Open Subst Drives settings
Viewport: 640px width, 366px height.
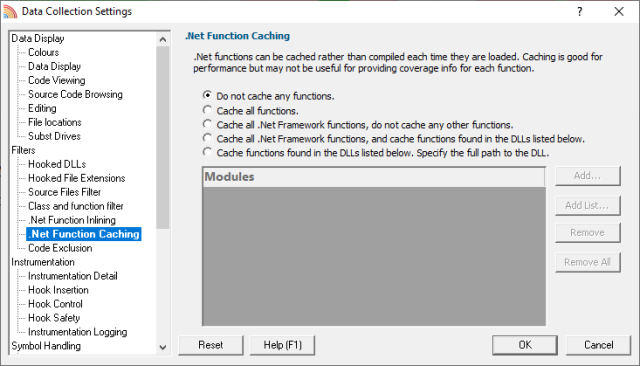tap(54, 136)
